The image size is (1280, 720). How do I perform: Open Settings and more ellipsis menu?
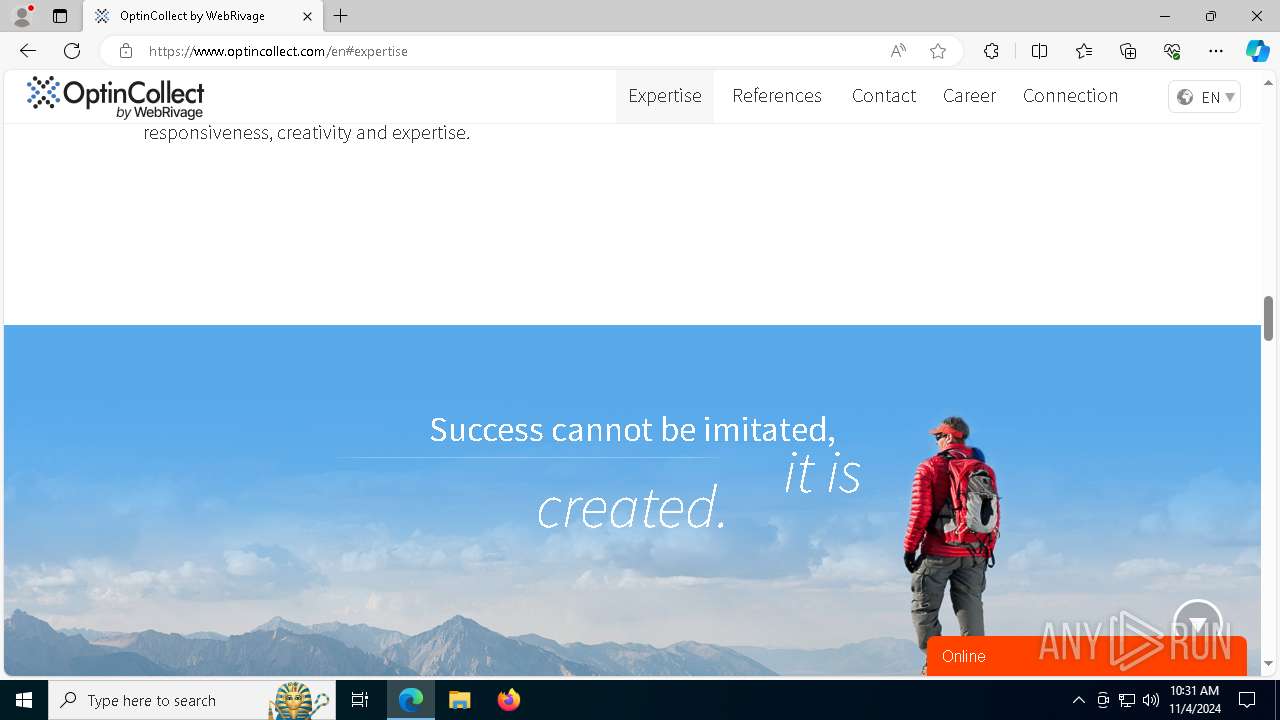coord(1216,51)
